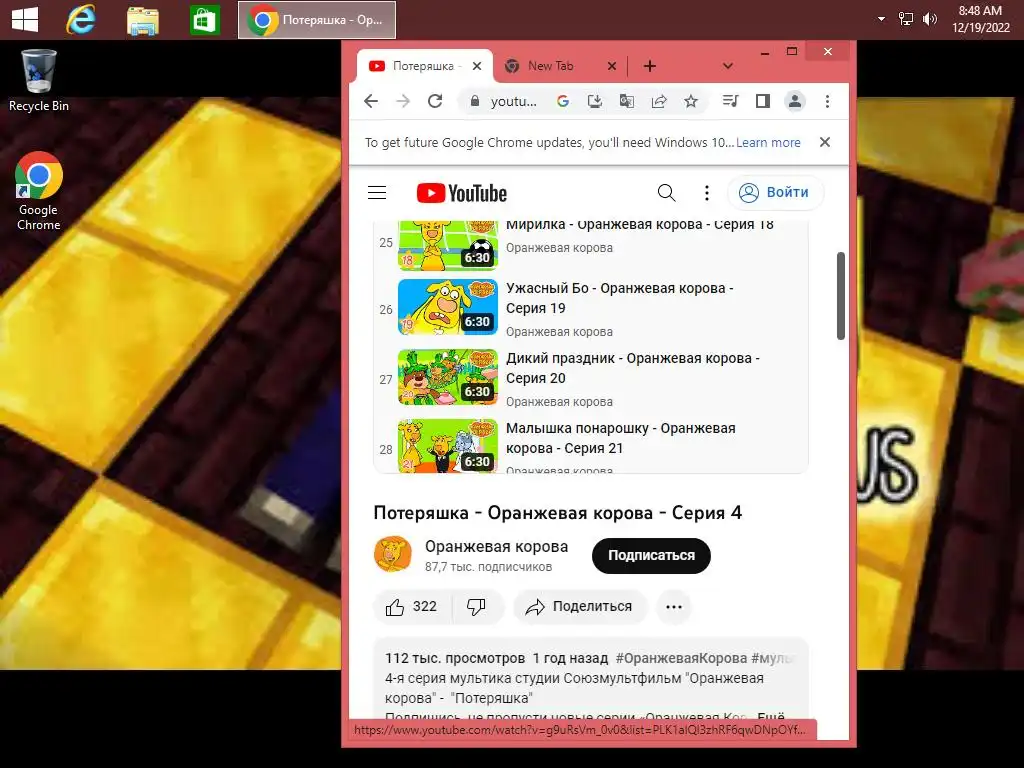This screenshot has height=768, width=1024.
Task: Play Малышка понарошку Серия 21 thumbnail
Action: coord(447,446)
